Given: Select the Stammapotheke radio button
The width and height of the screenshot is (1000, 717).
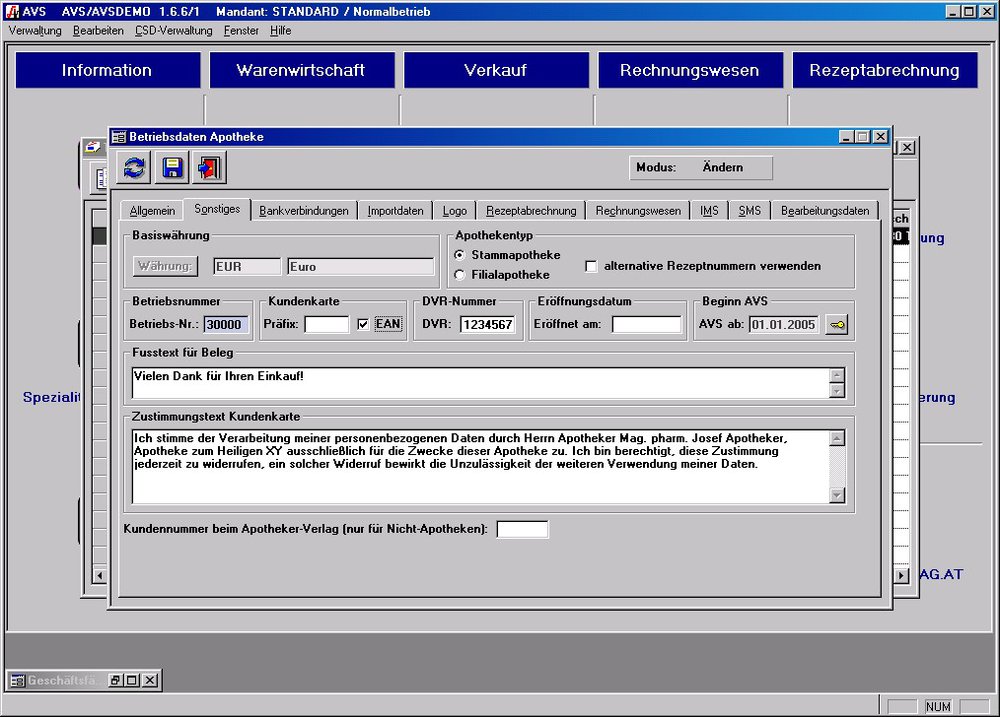Looking at the screenshot, I should pyautogui.click(x=459, y=256).
